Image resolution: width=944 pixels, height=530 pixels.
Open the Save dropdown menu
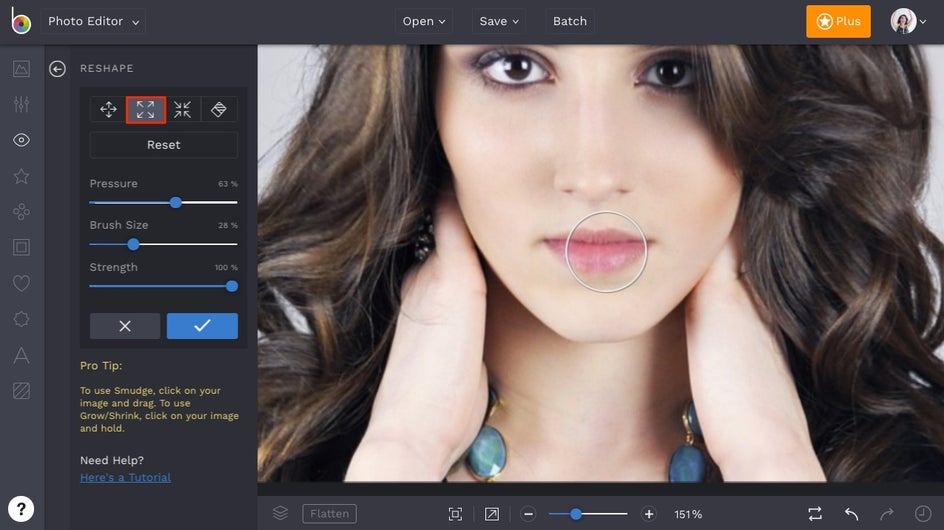[499, 21]
